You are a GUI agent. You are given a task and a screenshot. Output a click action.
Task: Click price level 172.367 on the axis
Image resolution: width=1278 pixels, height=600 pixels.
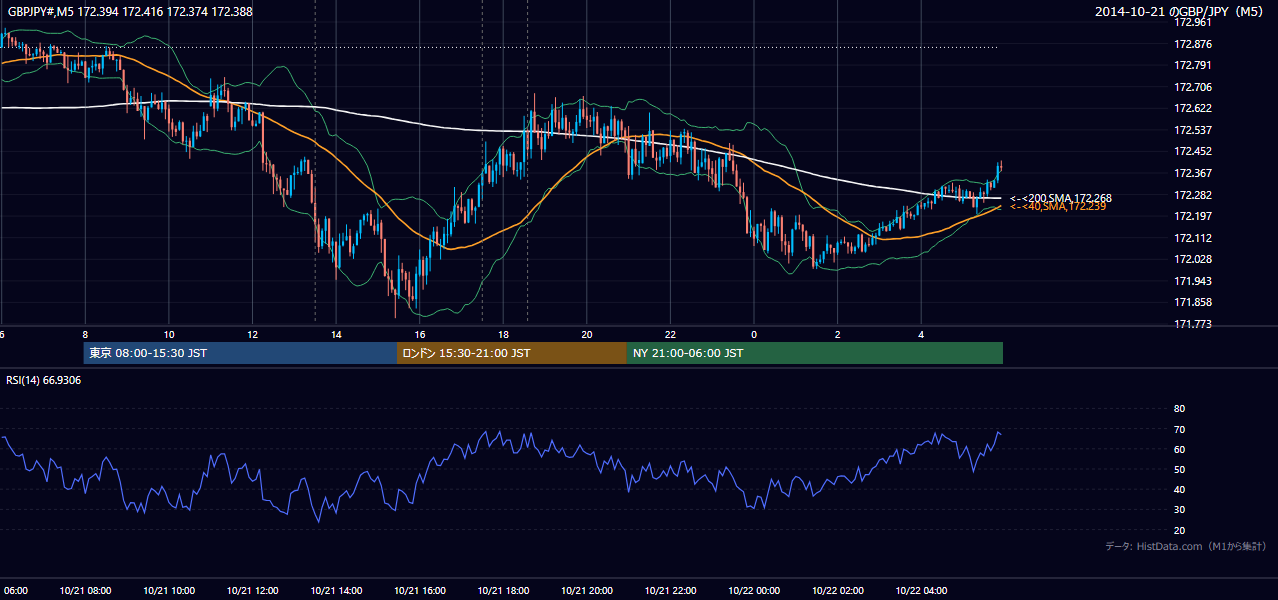pos(1193,173)
